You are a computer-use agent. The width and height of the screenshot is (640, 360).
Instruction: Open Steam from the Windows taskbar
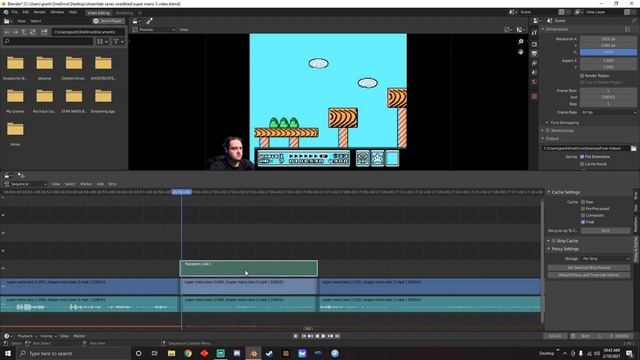coord(269,353)
